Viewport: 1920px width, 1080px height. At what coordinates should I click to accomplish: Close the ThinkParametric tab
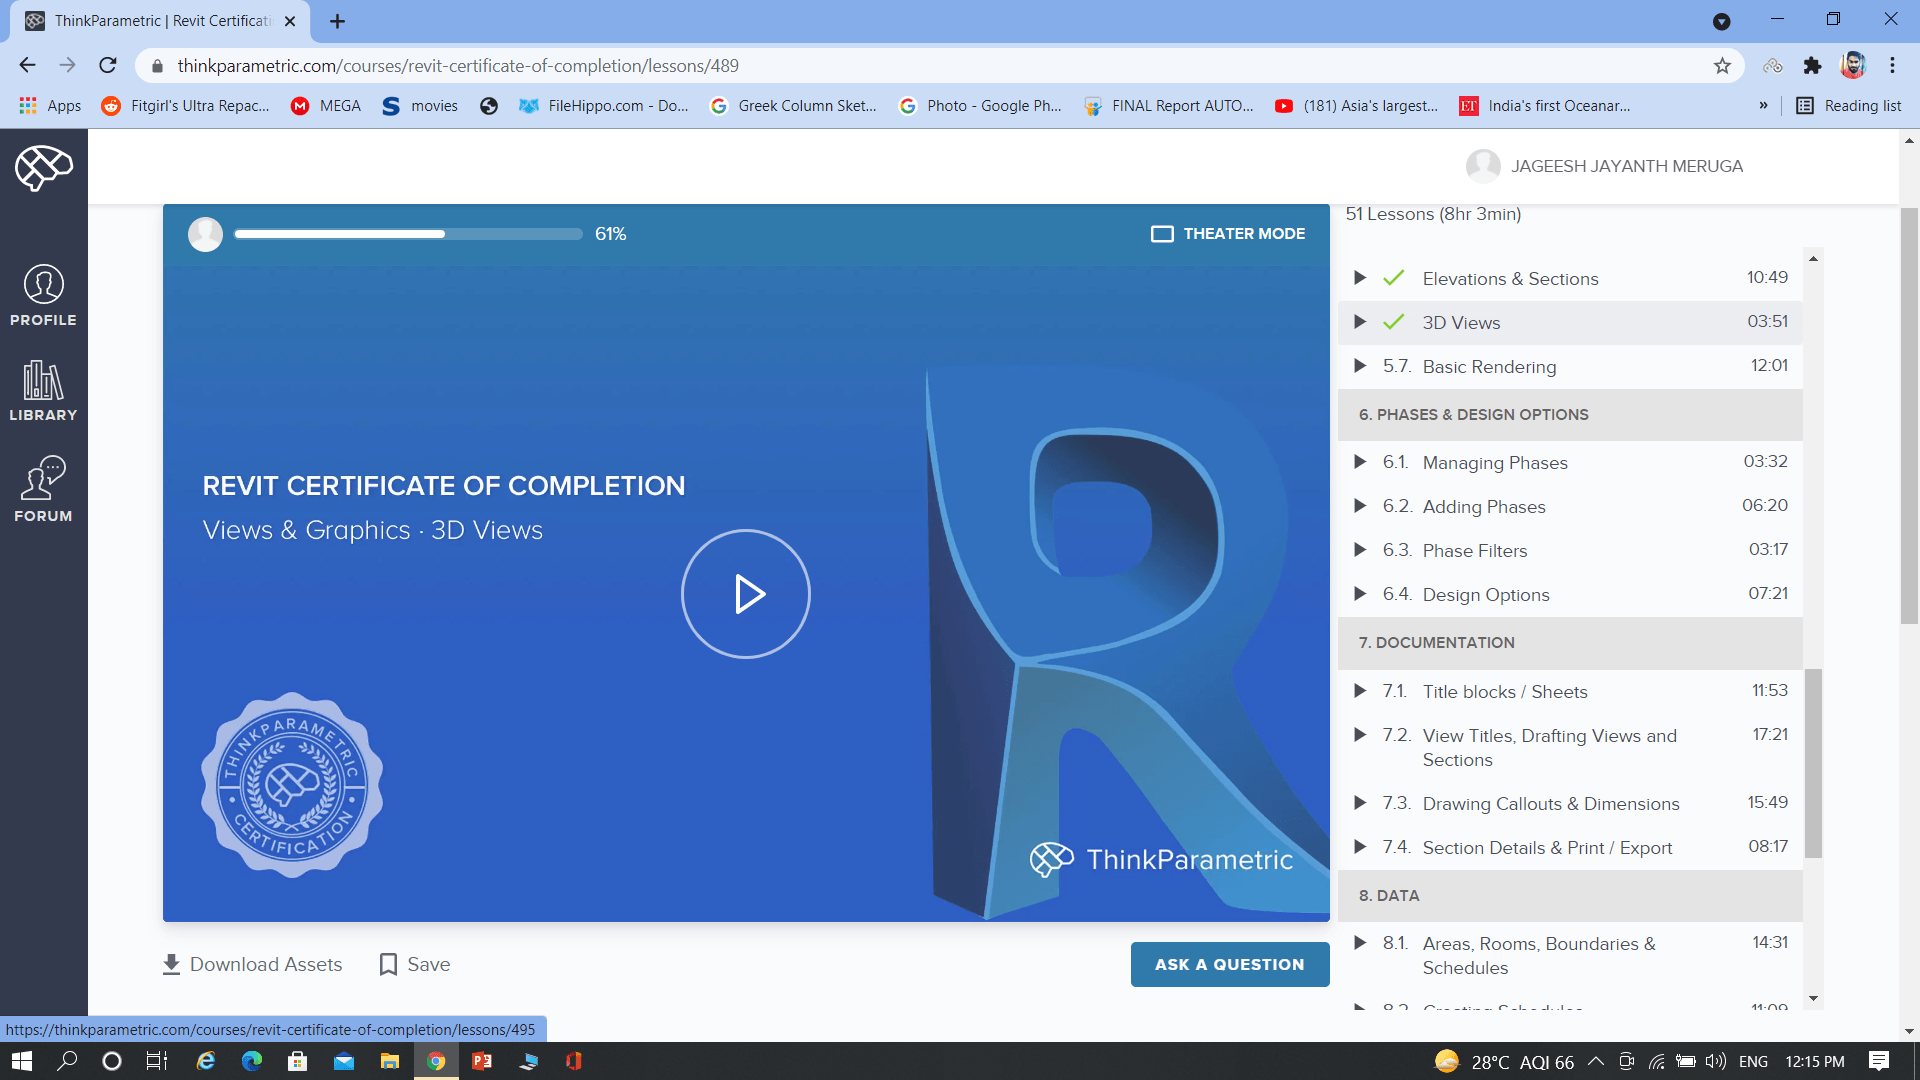click(x=290, y=21)
